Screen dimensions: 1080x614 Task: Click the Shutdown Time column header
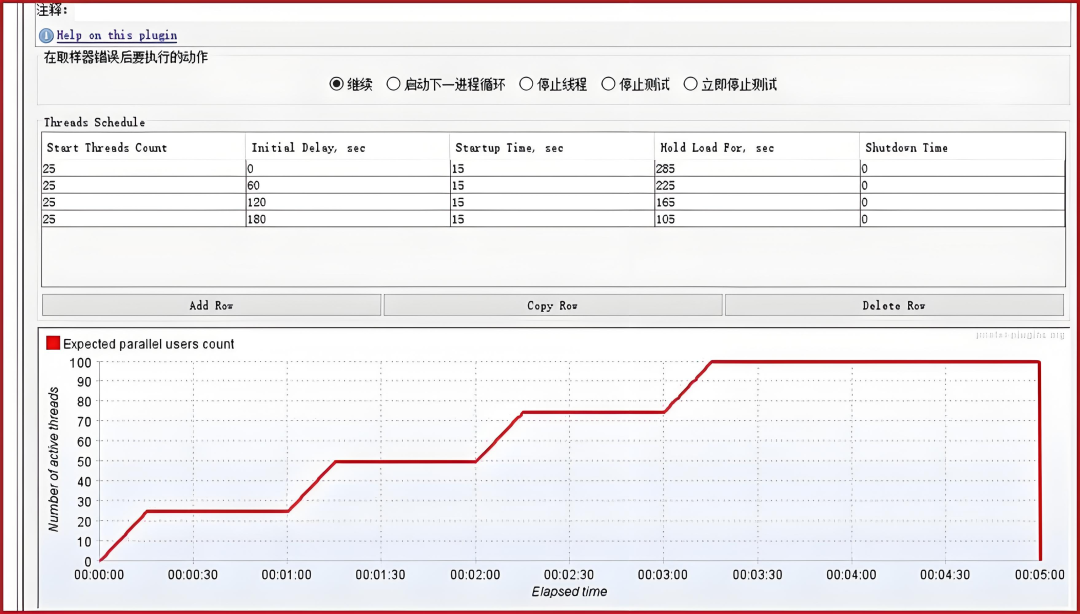coord(962,147)
